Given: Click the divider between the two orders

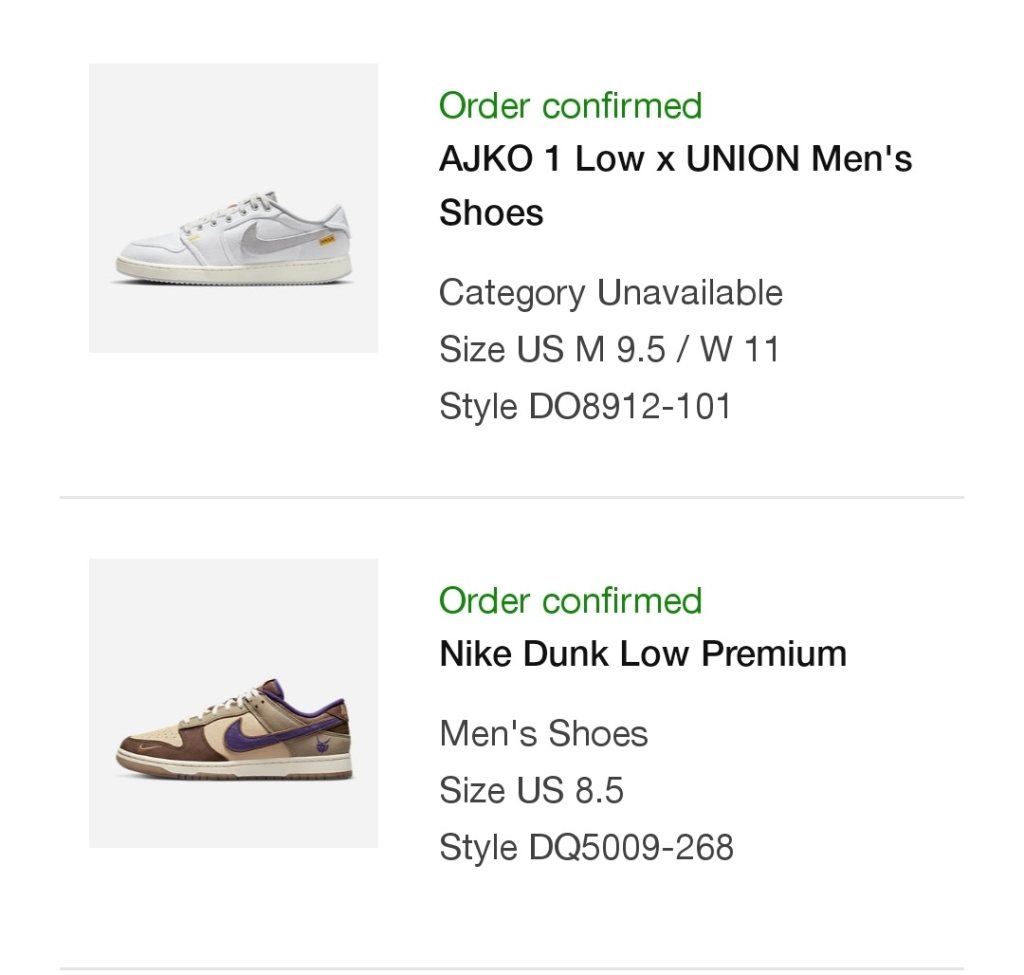Looking at the screenshot, I should pyautogui.click(x=512, y=497).
